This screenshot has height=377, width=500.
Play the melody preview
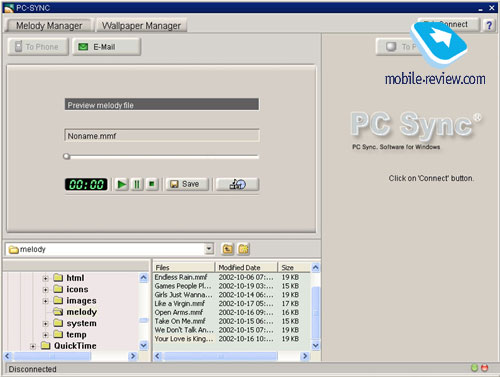tap(122, 184)
